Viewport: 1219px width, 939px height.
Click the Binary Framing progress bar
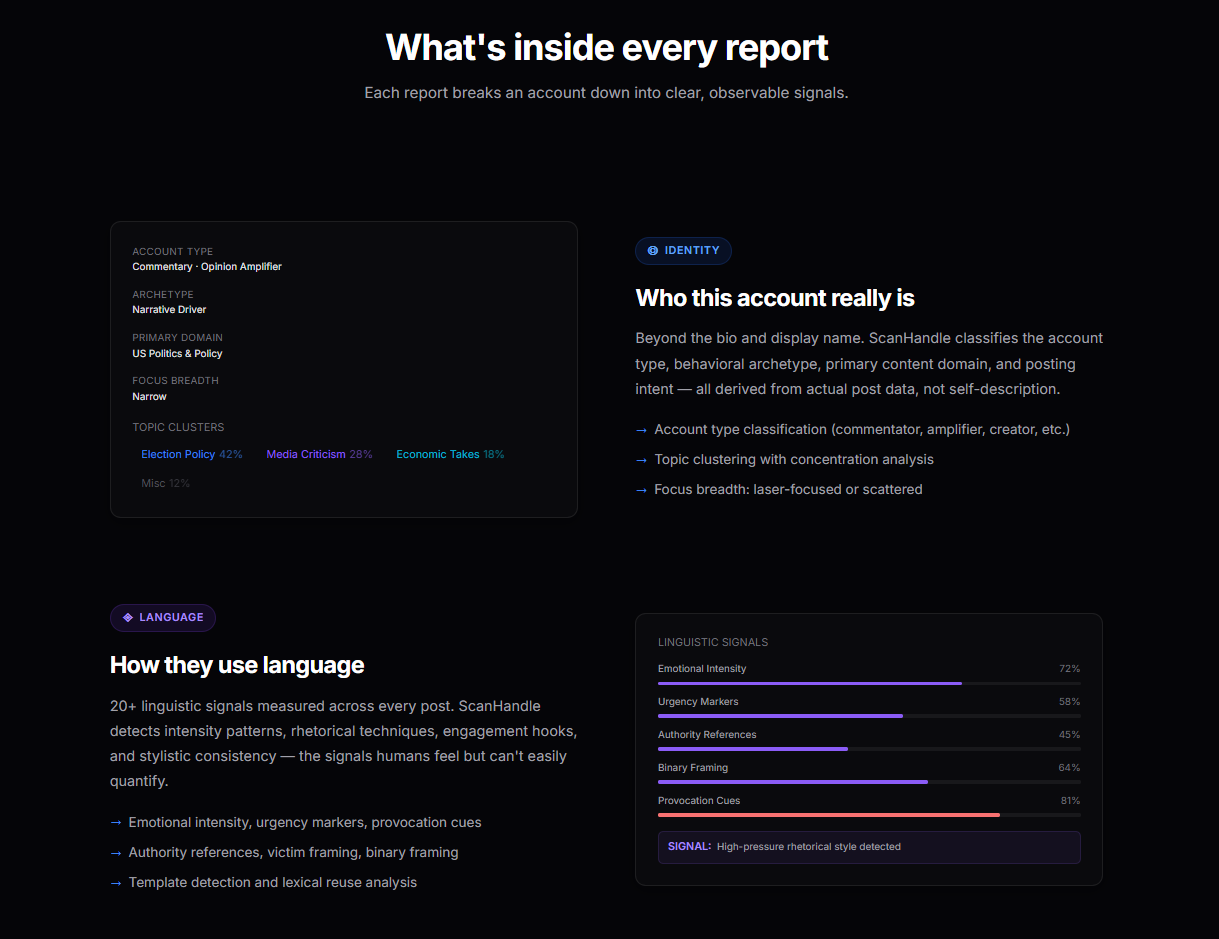(869, 782)
